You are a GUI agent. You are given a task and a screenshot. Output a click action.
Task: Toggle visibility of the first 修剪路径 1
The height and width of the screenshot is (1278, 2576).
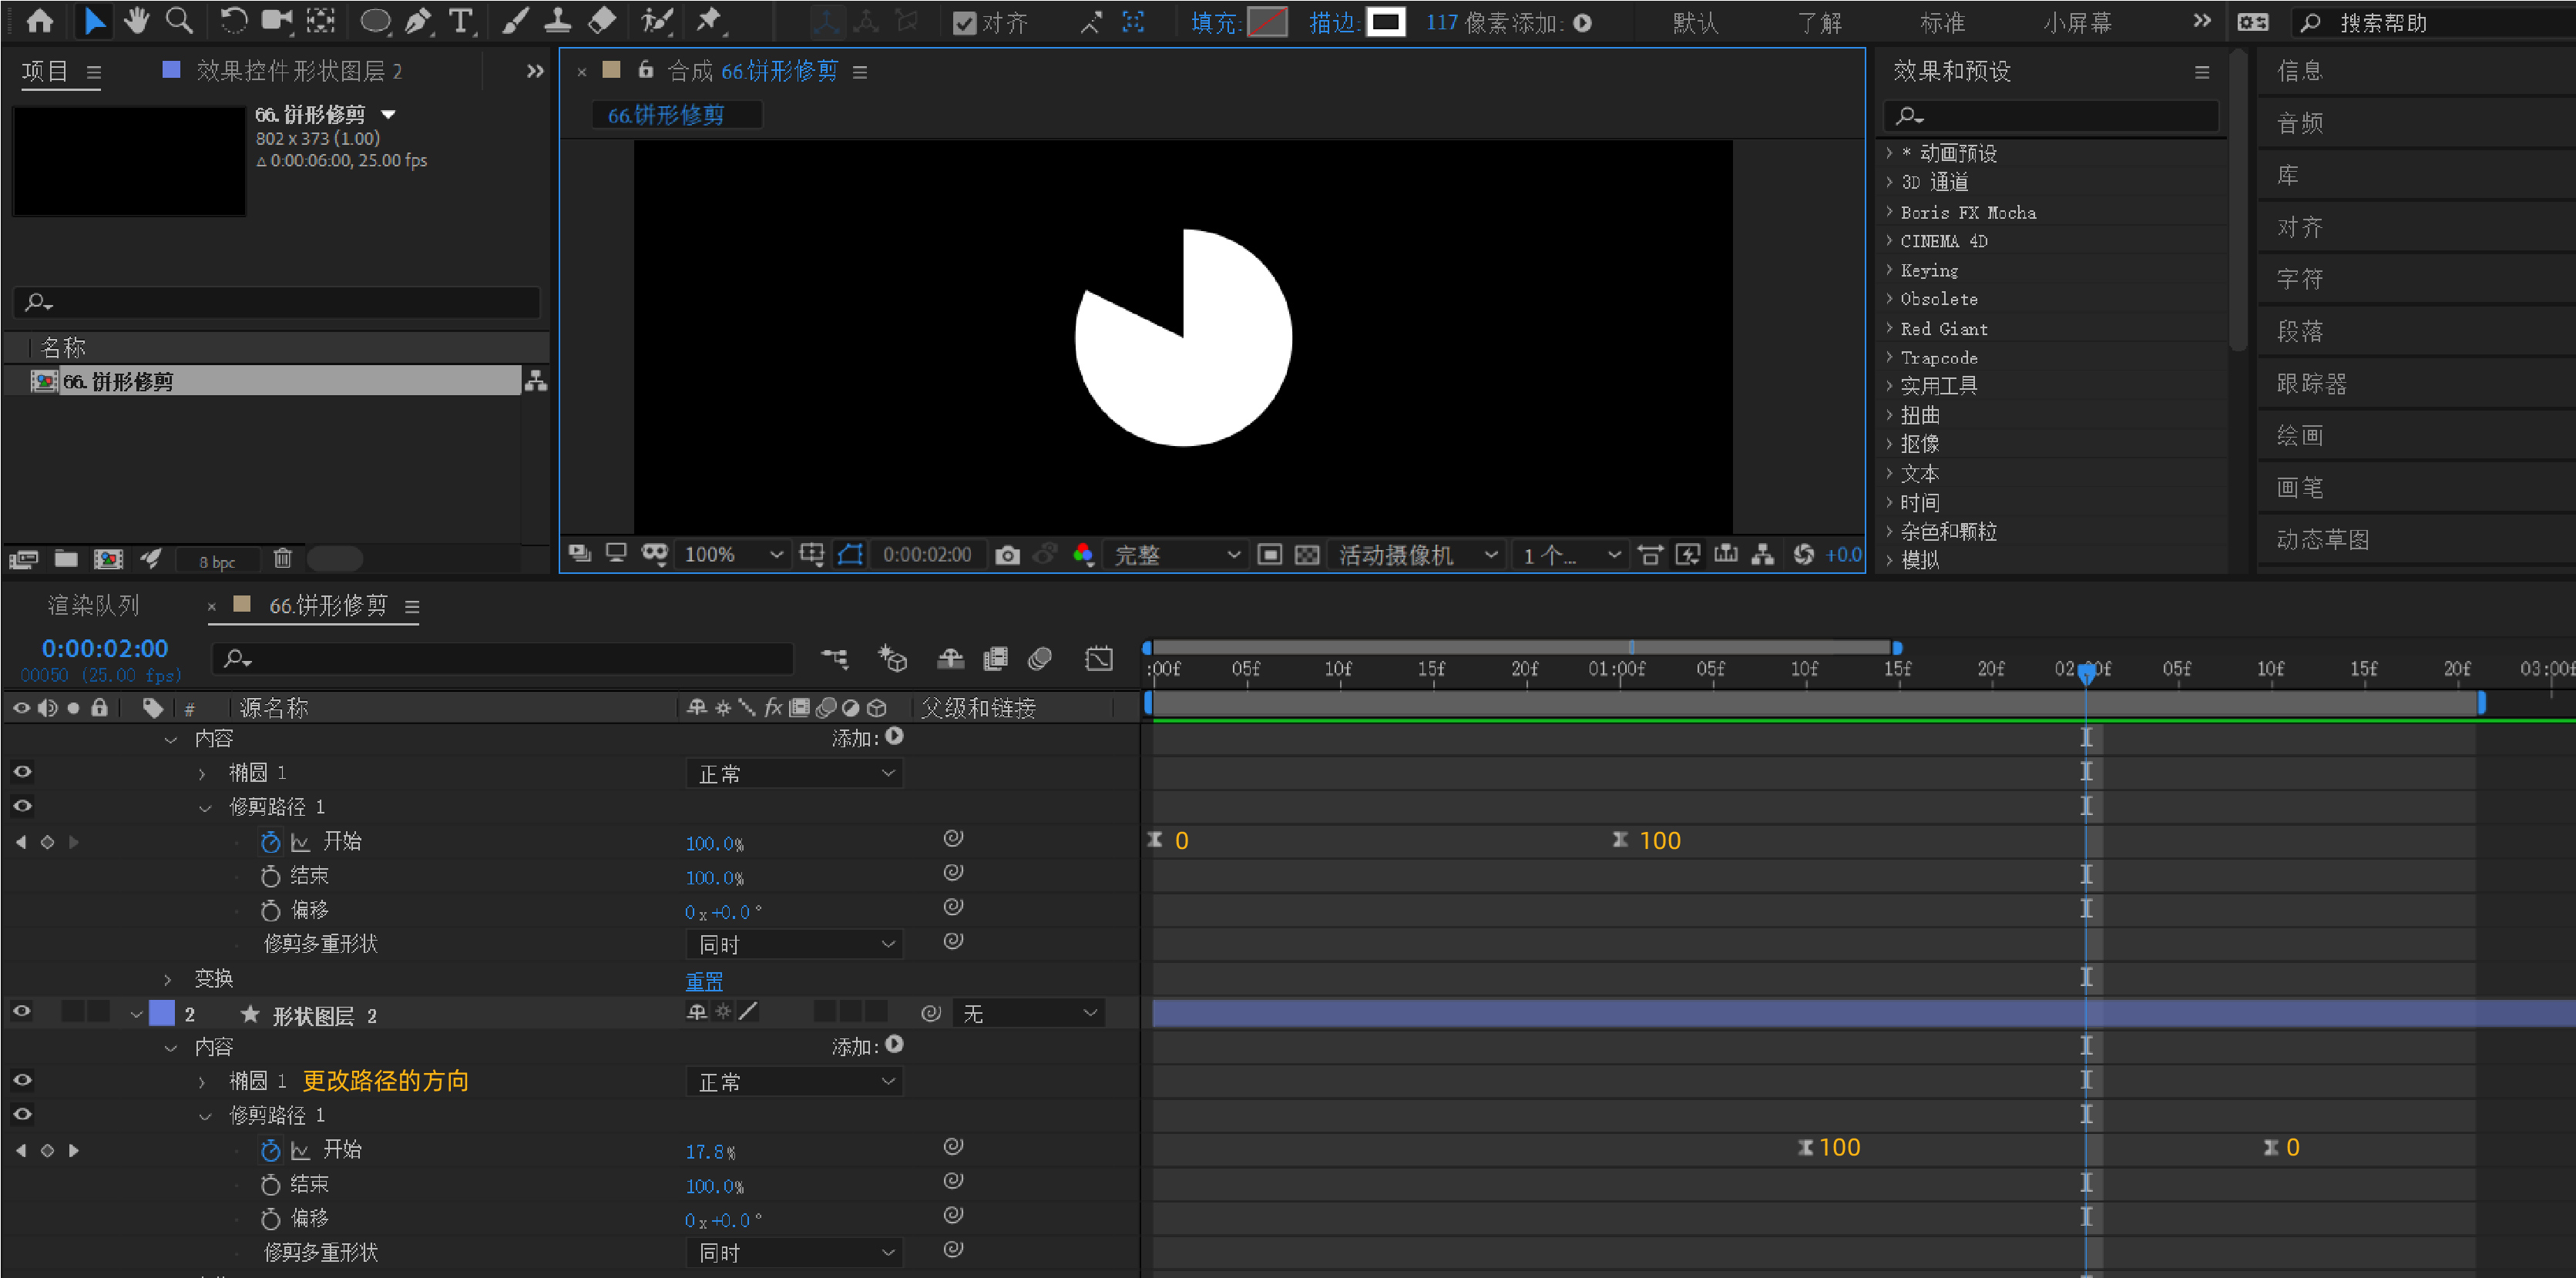22,806
